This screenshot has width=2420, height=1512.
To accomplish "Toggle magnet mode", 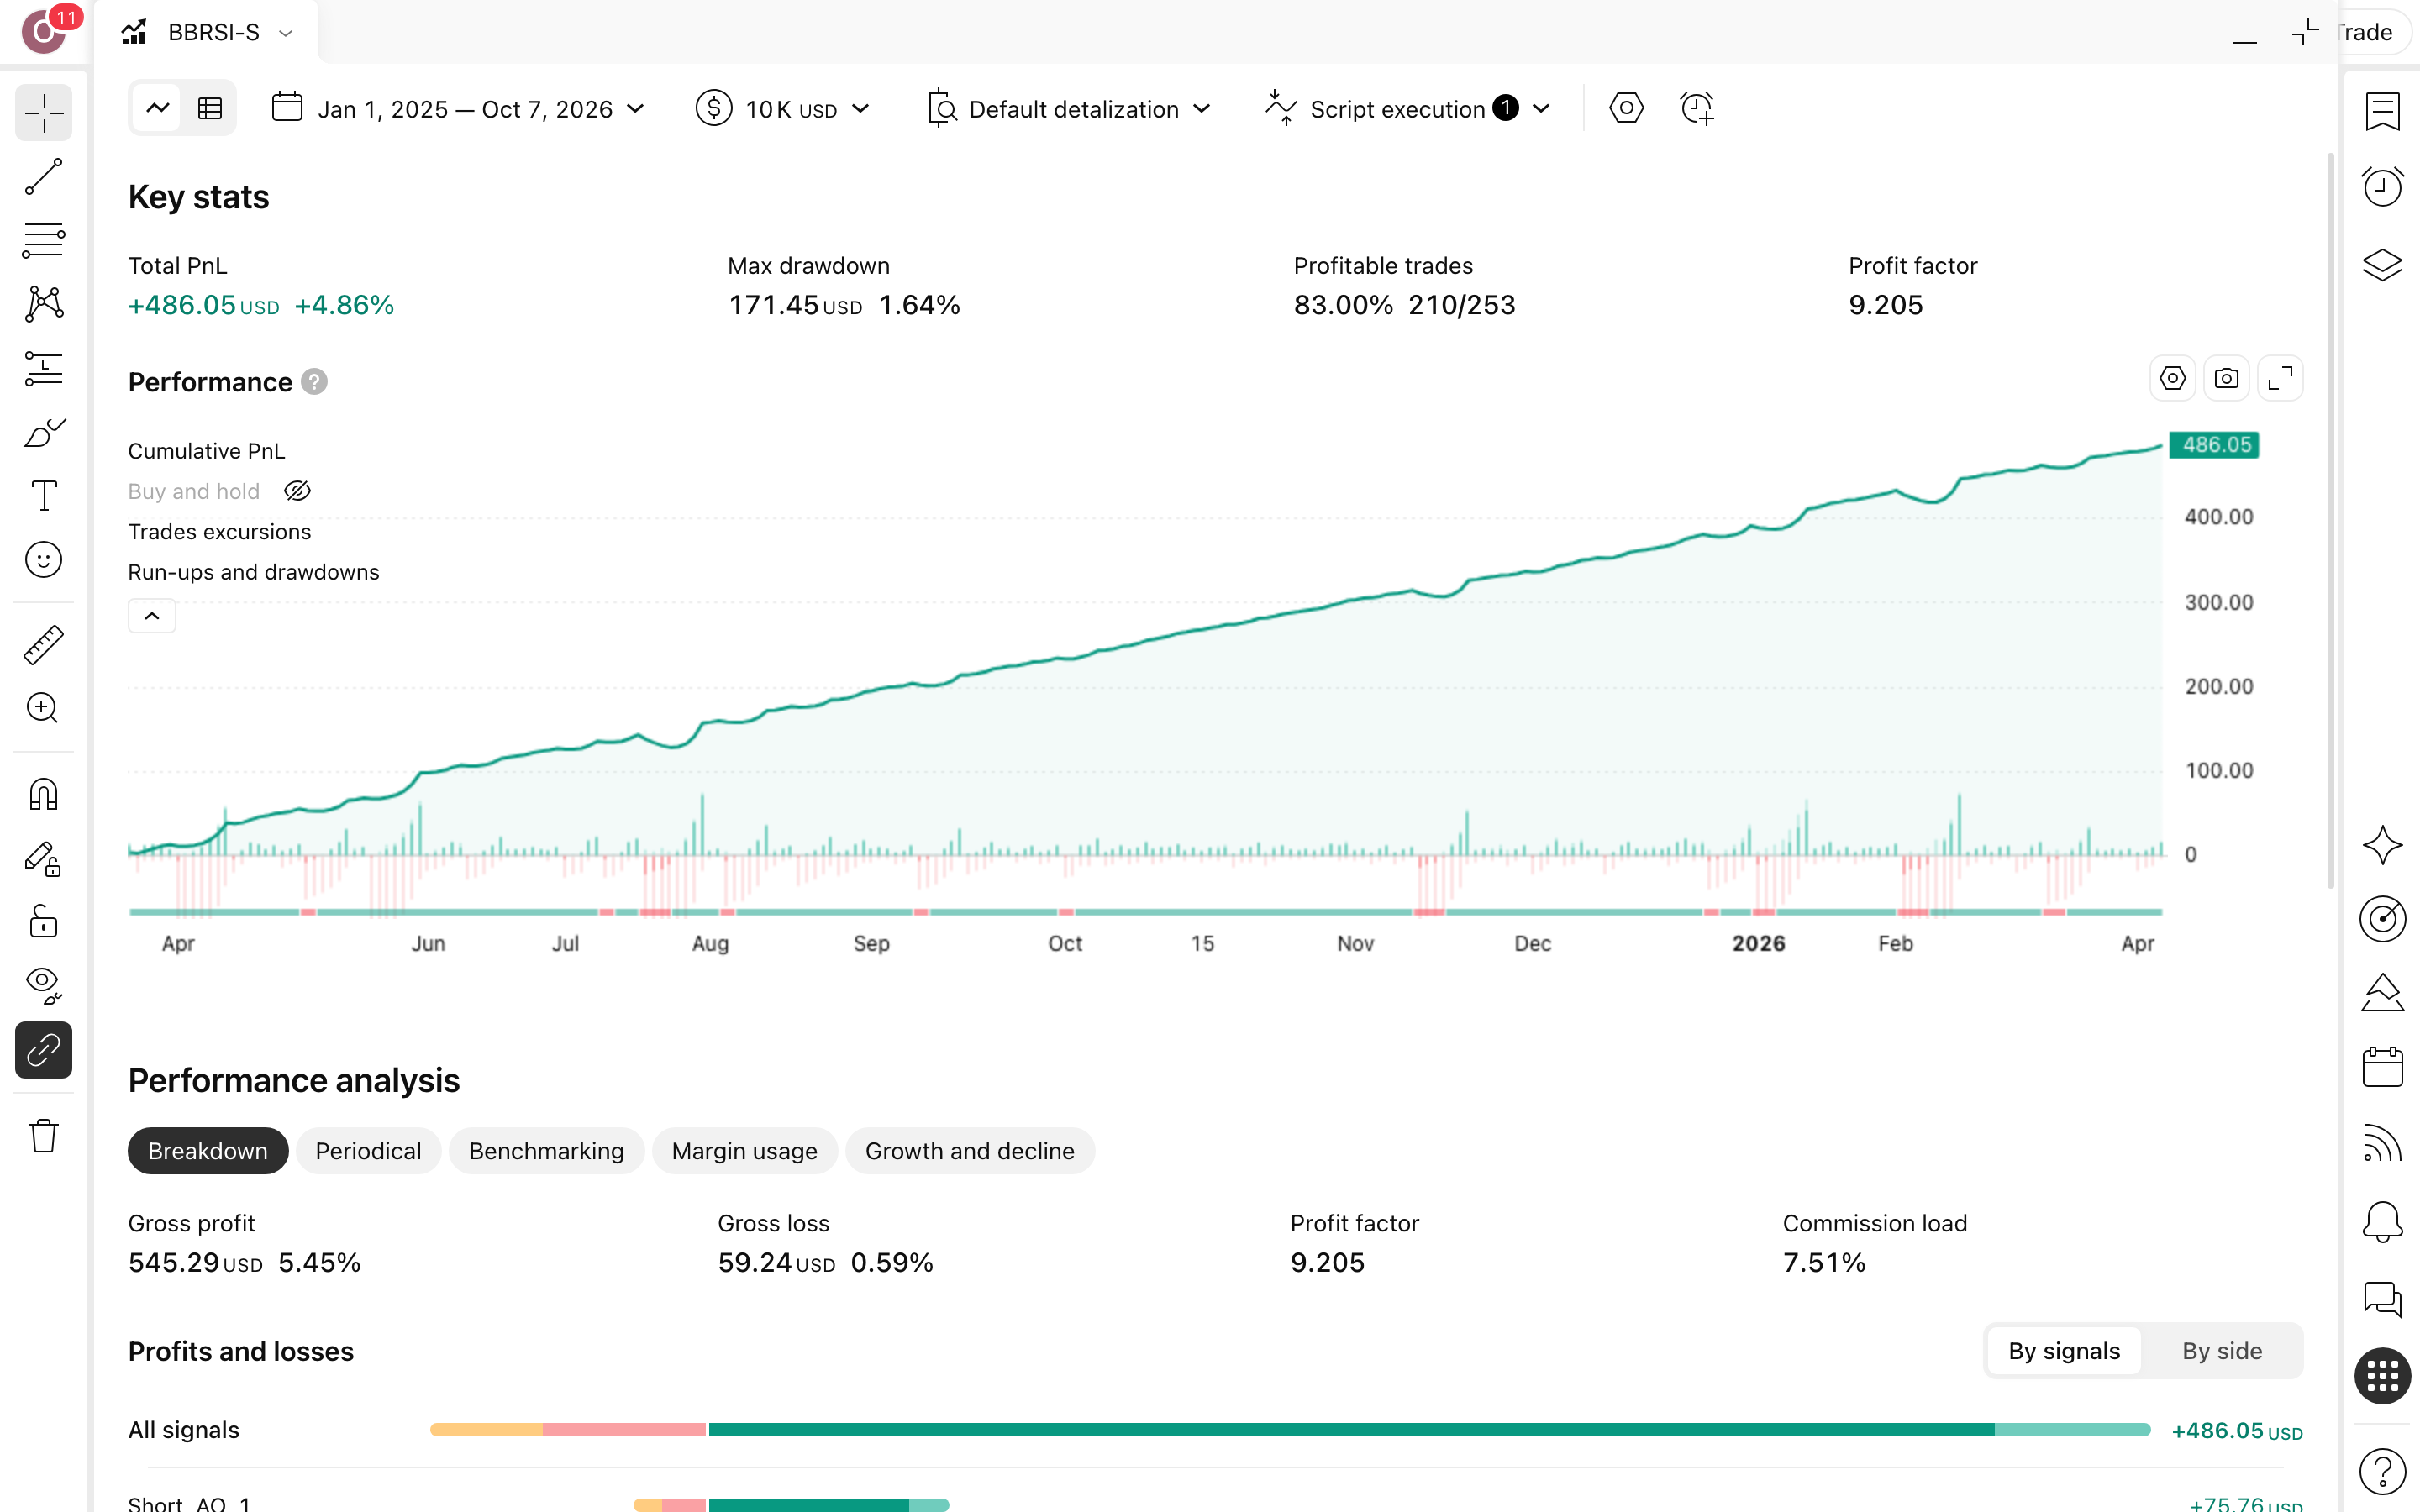I will (x=44, y=795).
